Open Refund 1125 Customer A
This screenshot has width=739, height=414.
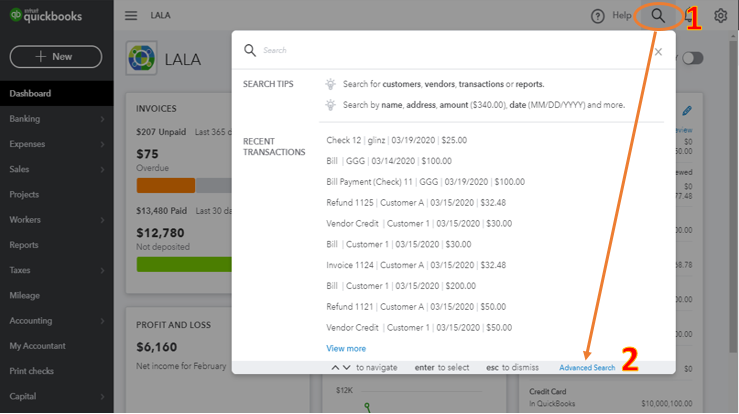tap(416, 203)
